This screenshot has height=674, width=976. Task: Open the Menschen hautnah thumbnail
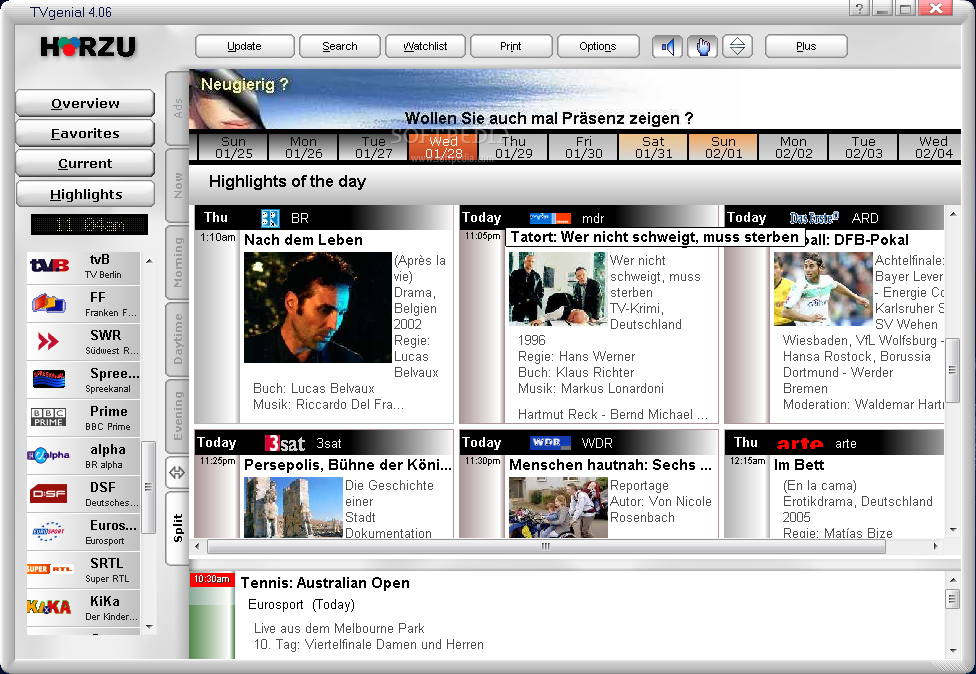(558, 507)
